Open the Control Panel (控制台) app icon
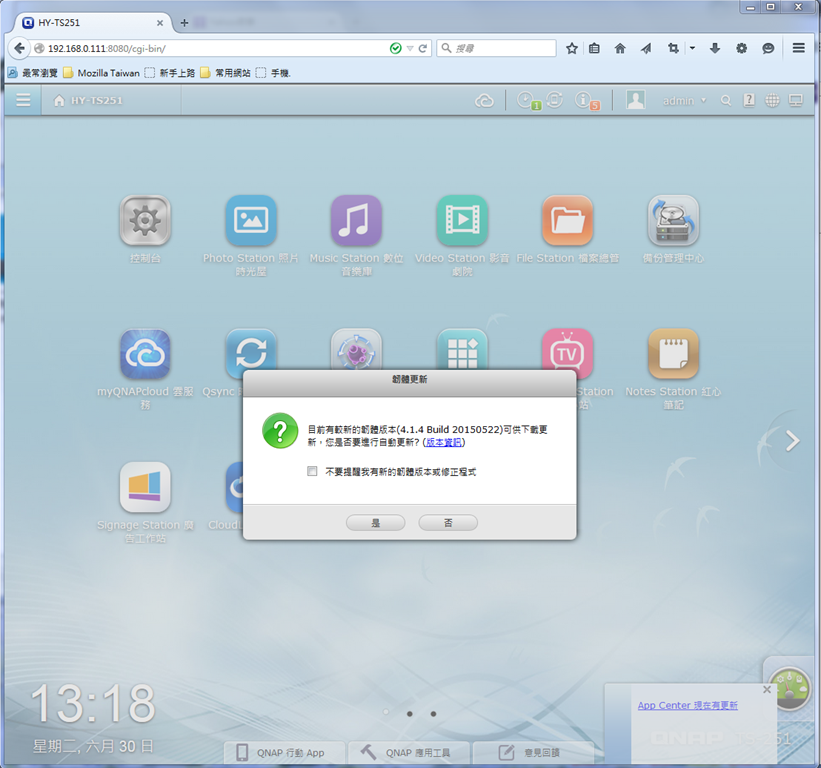Image resolution: width=821 pixels, height=768 pixels. pyautogui.click(x=145, y=220)
